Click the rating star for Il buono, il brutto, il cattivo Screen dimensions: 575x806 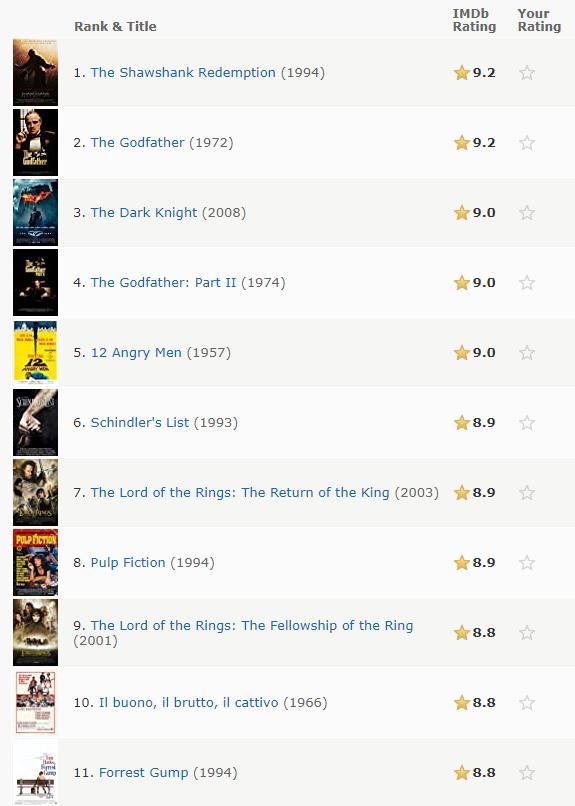(527, 702)
